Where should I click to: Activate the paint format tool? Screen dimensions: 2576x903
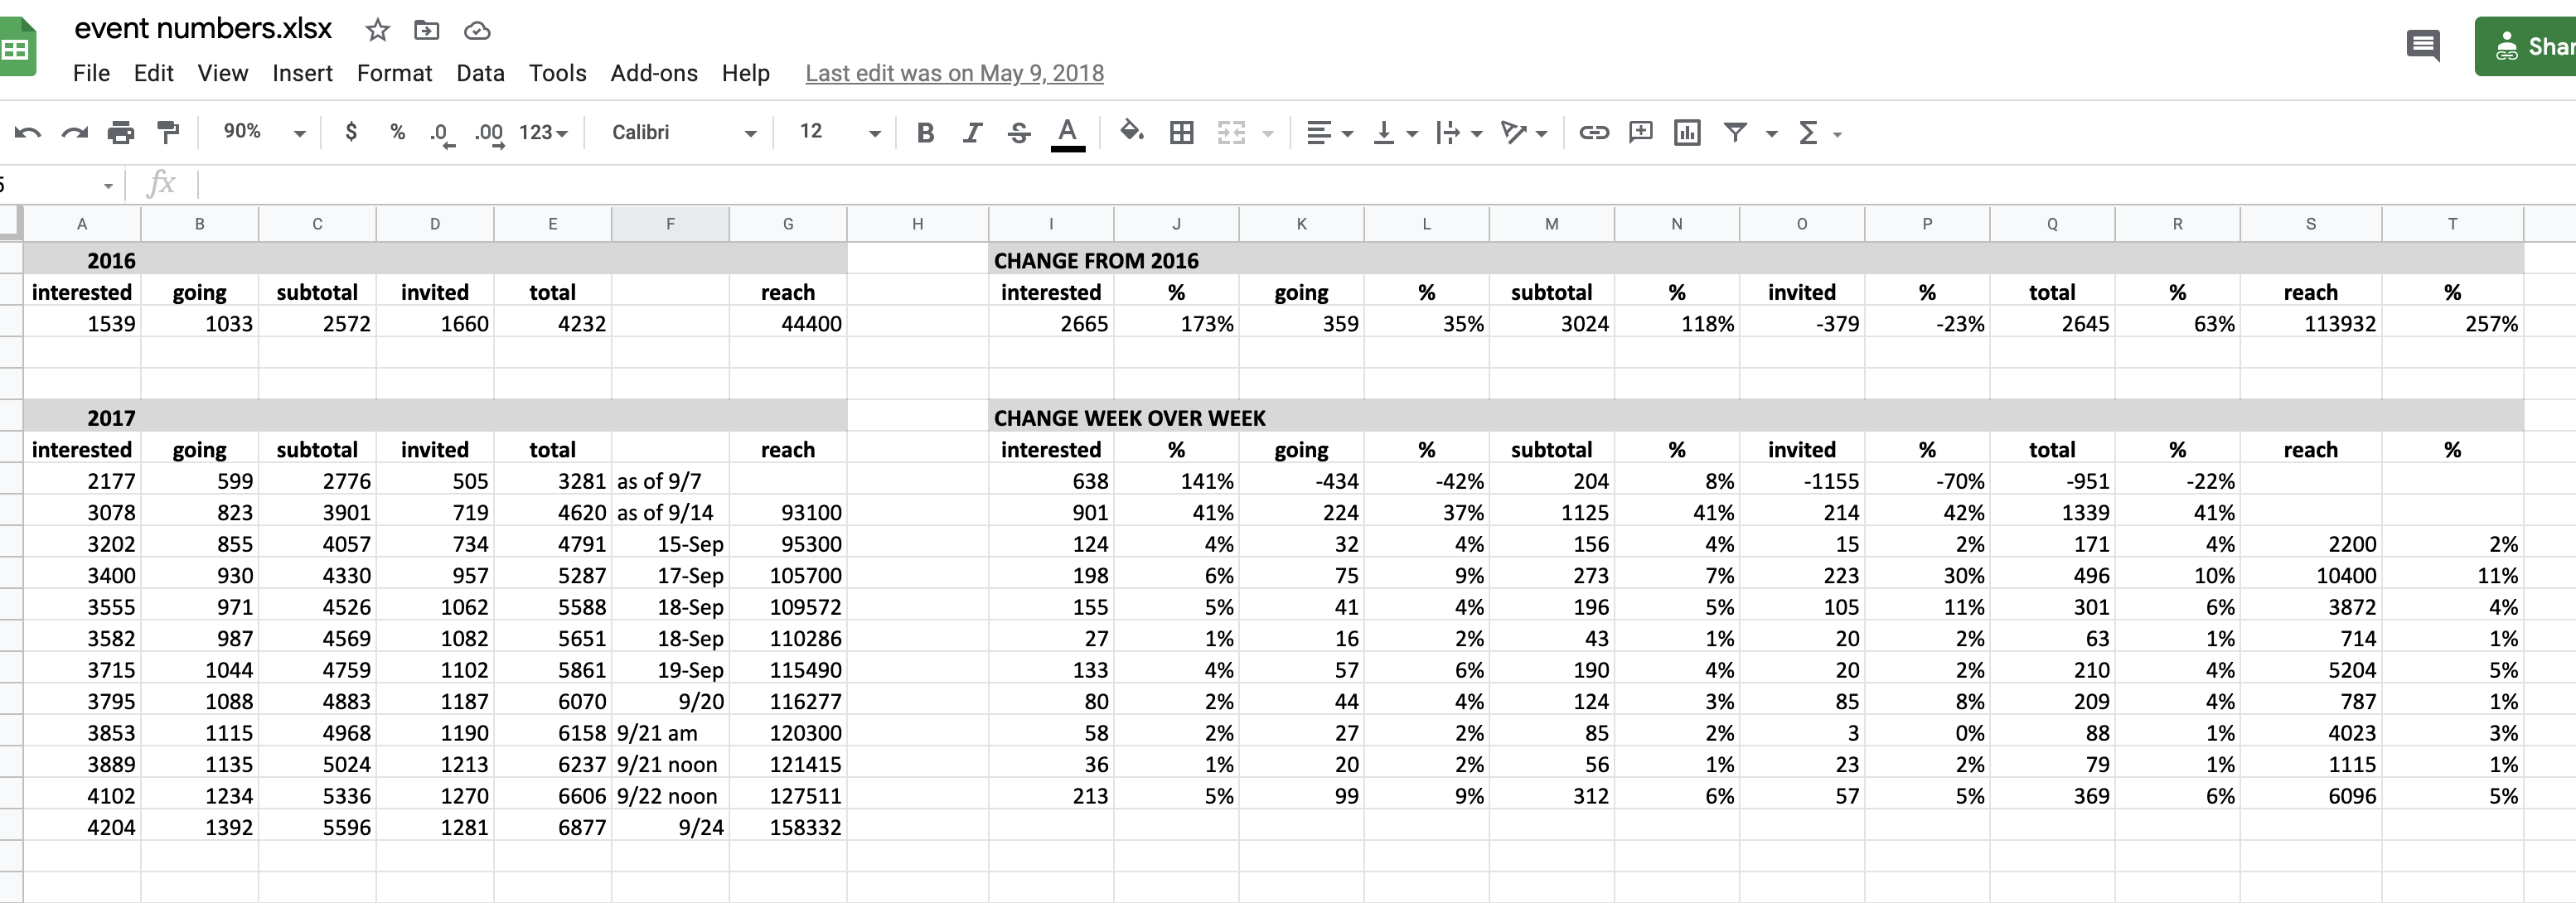168,132
